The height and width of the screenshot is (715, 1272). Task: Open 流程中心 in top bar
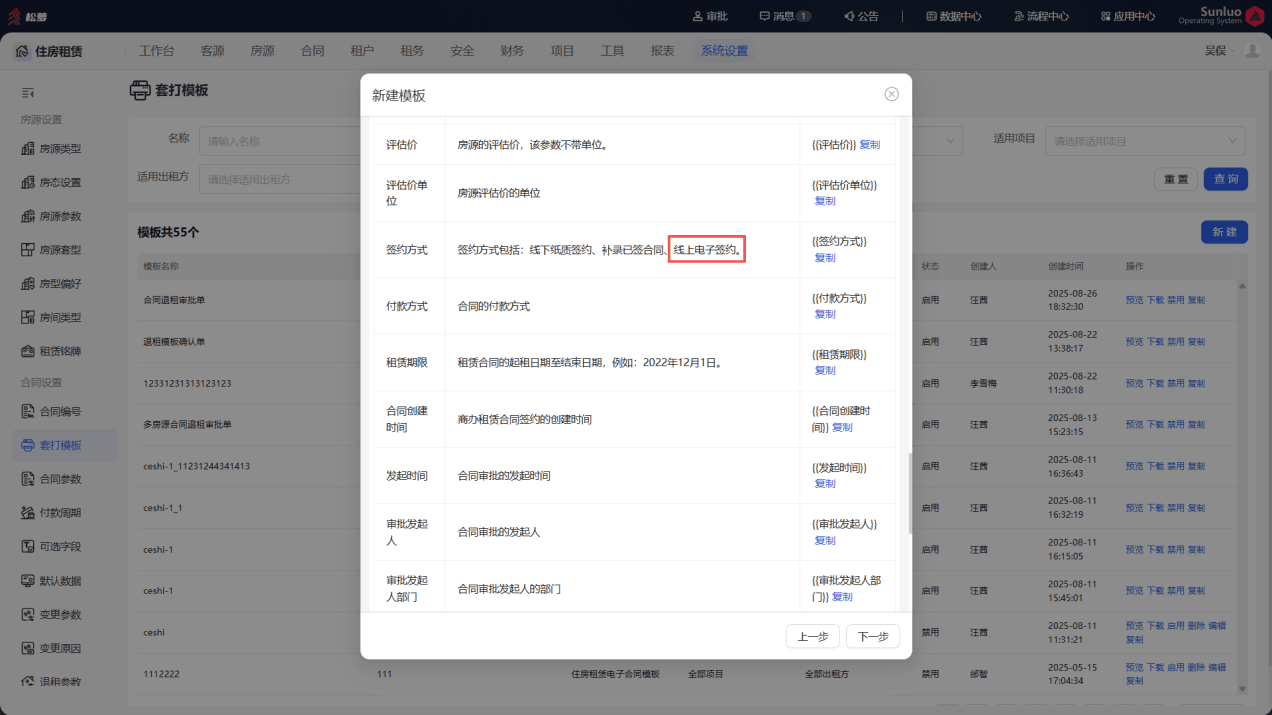point(1041,16)
